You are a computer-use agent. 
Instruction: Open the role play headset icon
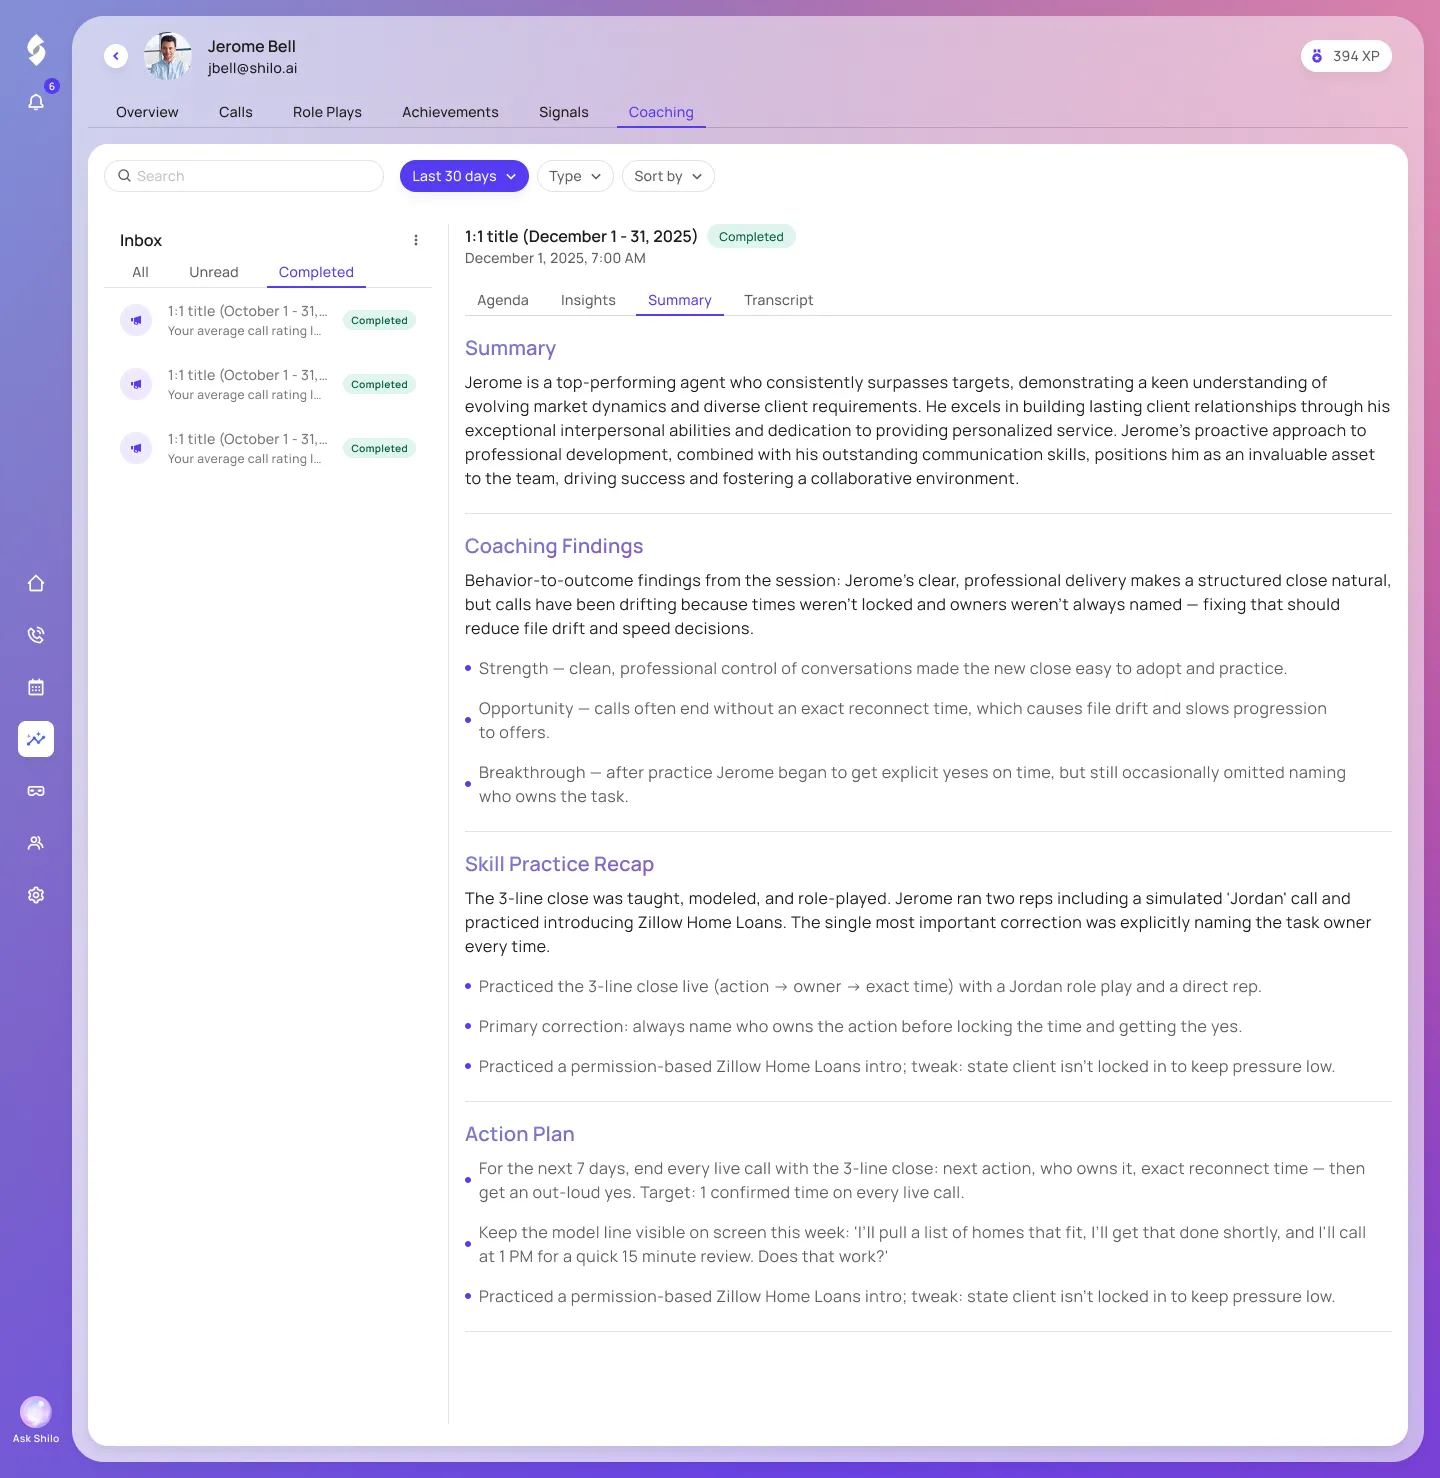pos(36,791)
